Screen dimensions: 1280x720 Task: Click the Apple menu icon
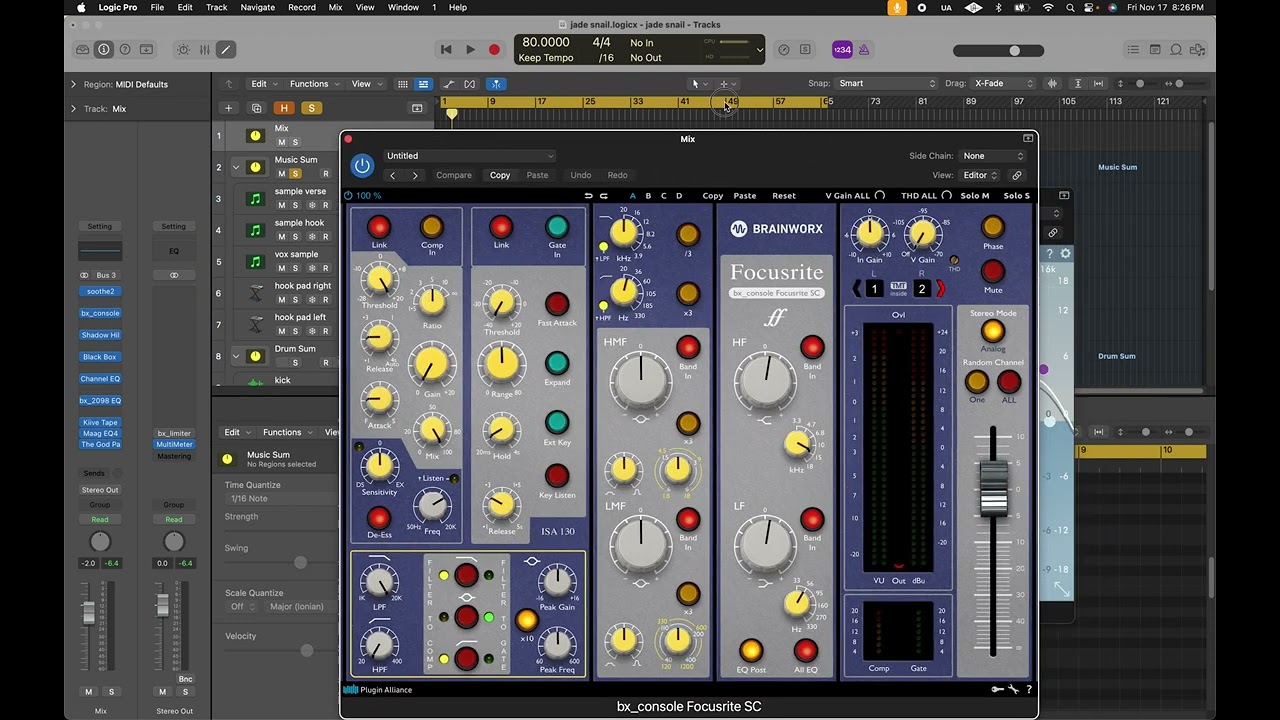81,7
